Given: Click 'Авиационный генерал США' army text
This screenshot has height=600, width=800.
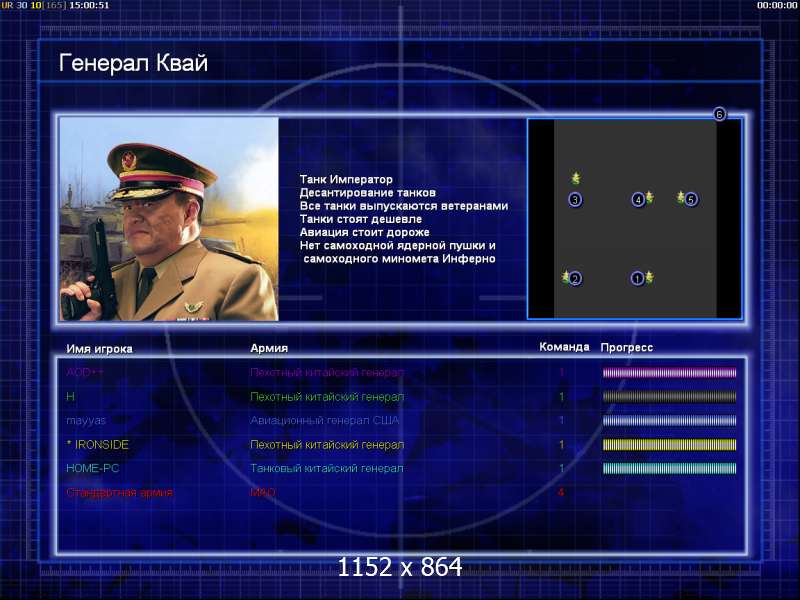Looking at the screenshot, I should 324,420.
